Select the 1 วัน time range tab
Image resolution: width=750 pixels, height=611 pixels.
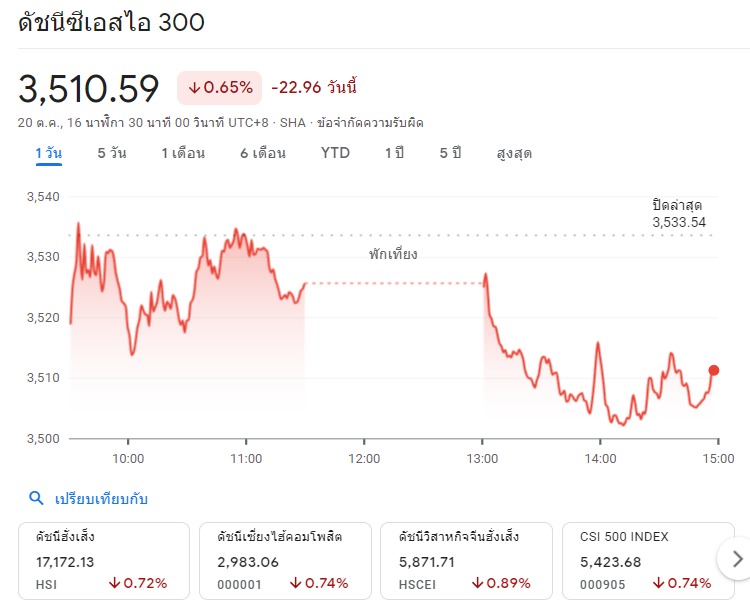[x=49, y=153]
